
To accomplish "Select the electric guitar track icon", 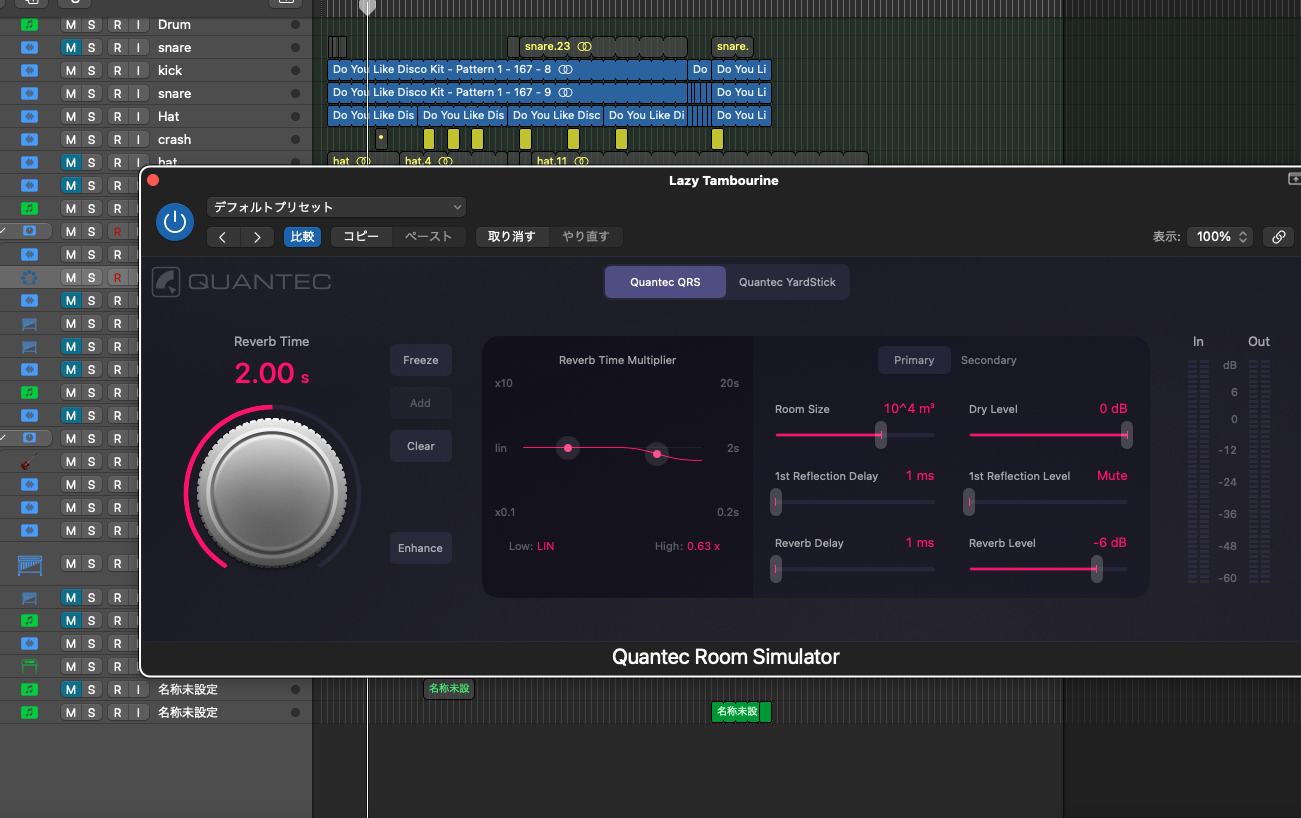I will click(x=30, y=461).
